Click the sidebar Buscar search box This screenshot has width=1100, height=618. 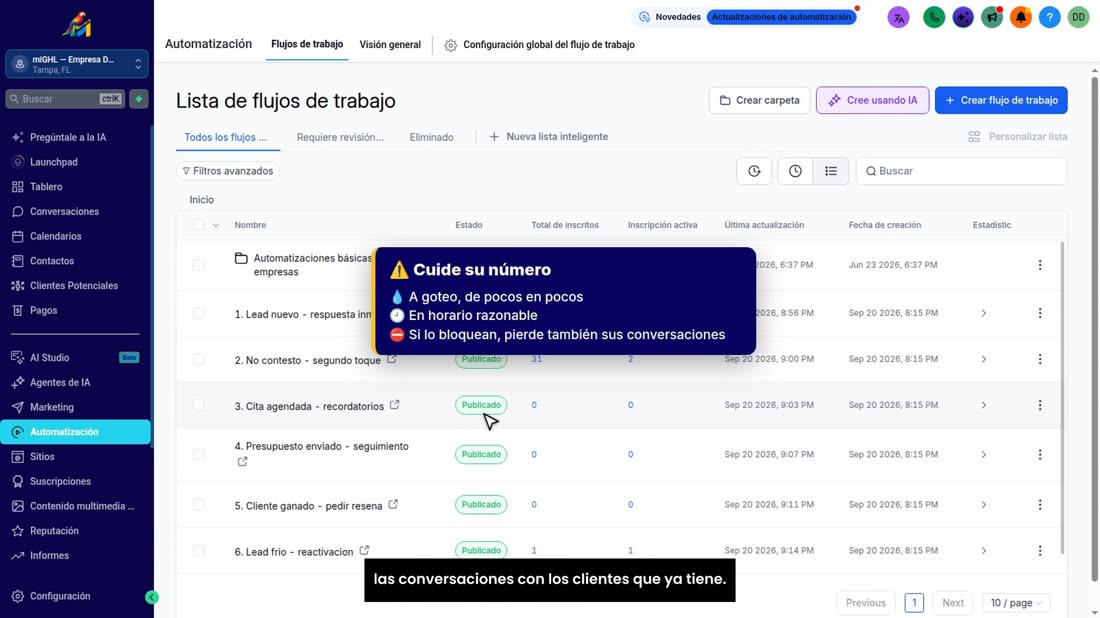65,99
